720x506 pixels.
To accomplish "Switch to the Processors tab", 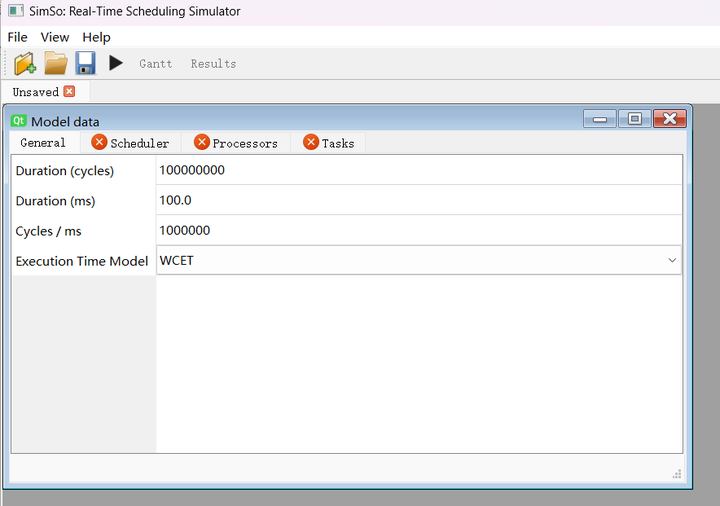I will 236,143.
